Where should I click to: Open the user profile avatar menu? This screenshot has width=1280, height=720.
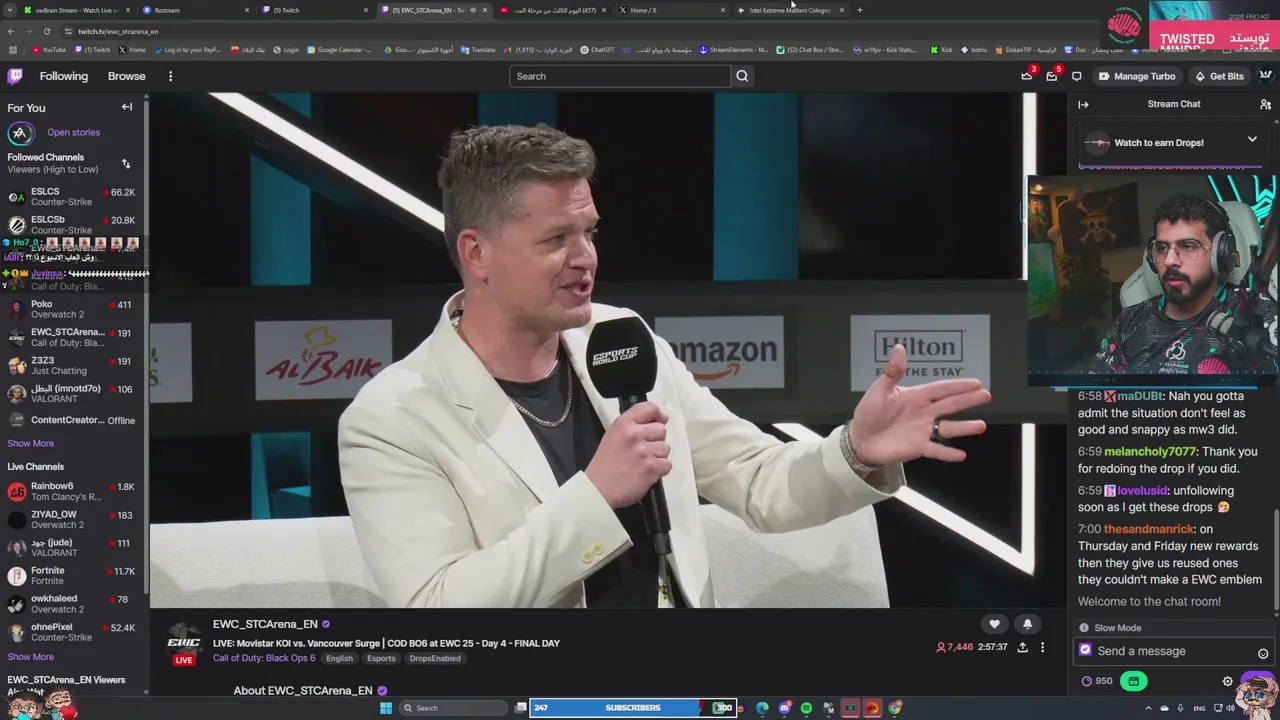[1265, 76]
